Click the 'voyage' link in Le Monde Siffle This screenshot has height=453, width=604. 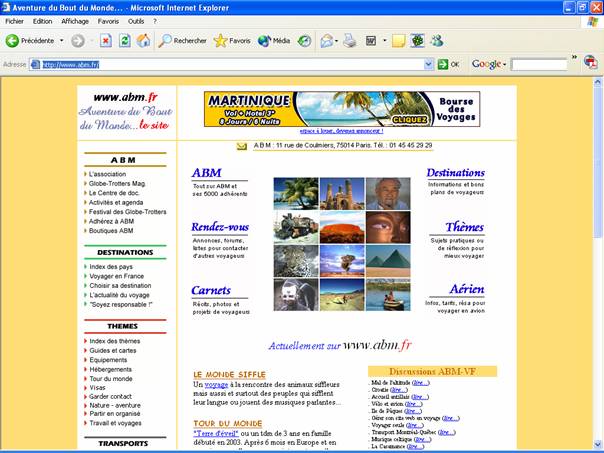(x=216, y=385)
